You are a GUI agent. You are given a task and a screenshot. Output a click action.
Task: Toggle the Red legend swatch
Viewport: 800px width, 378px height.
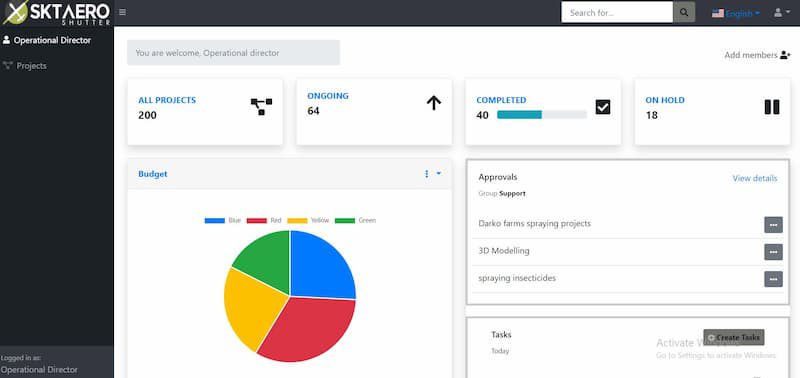(x=257, y=220)
